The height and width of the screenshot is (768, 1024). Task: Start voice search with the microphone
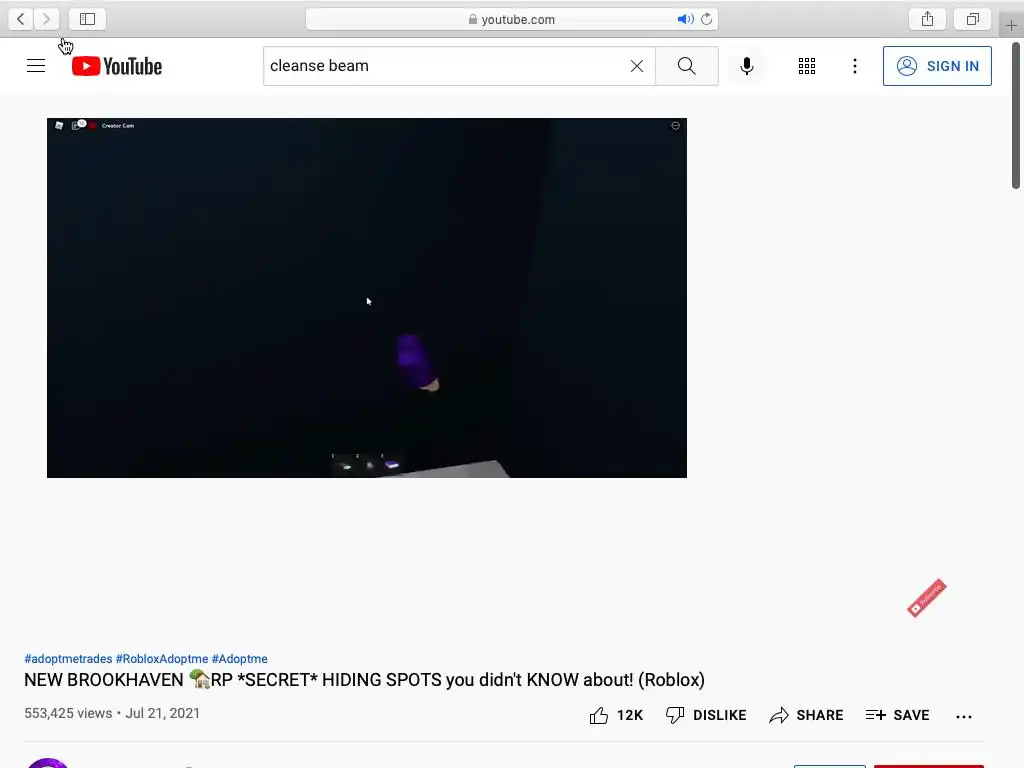747,66
